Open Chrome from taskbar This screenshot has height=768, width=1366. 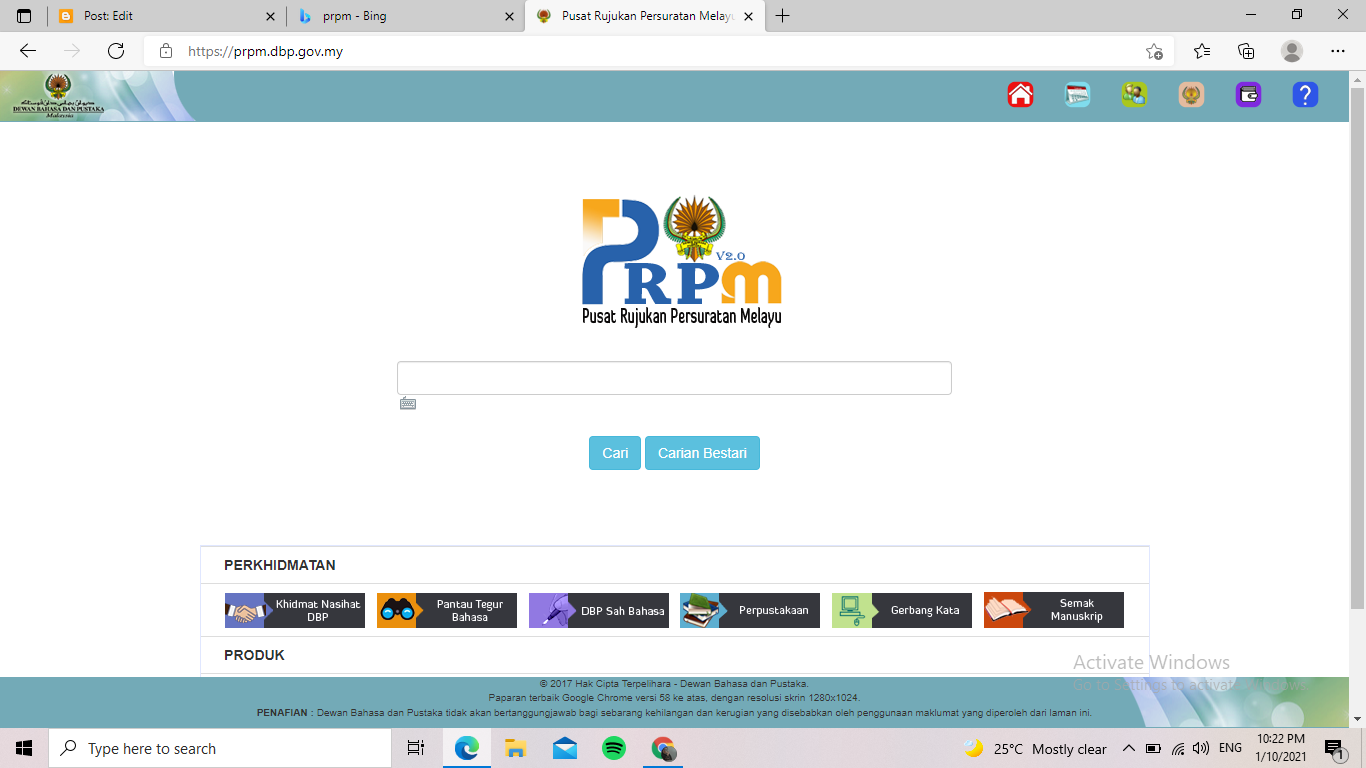click(663, 748)
